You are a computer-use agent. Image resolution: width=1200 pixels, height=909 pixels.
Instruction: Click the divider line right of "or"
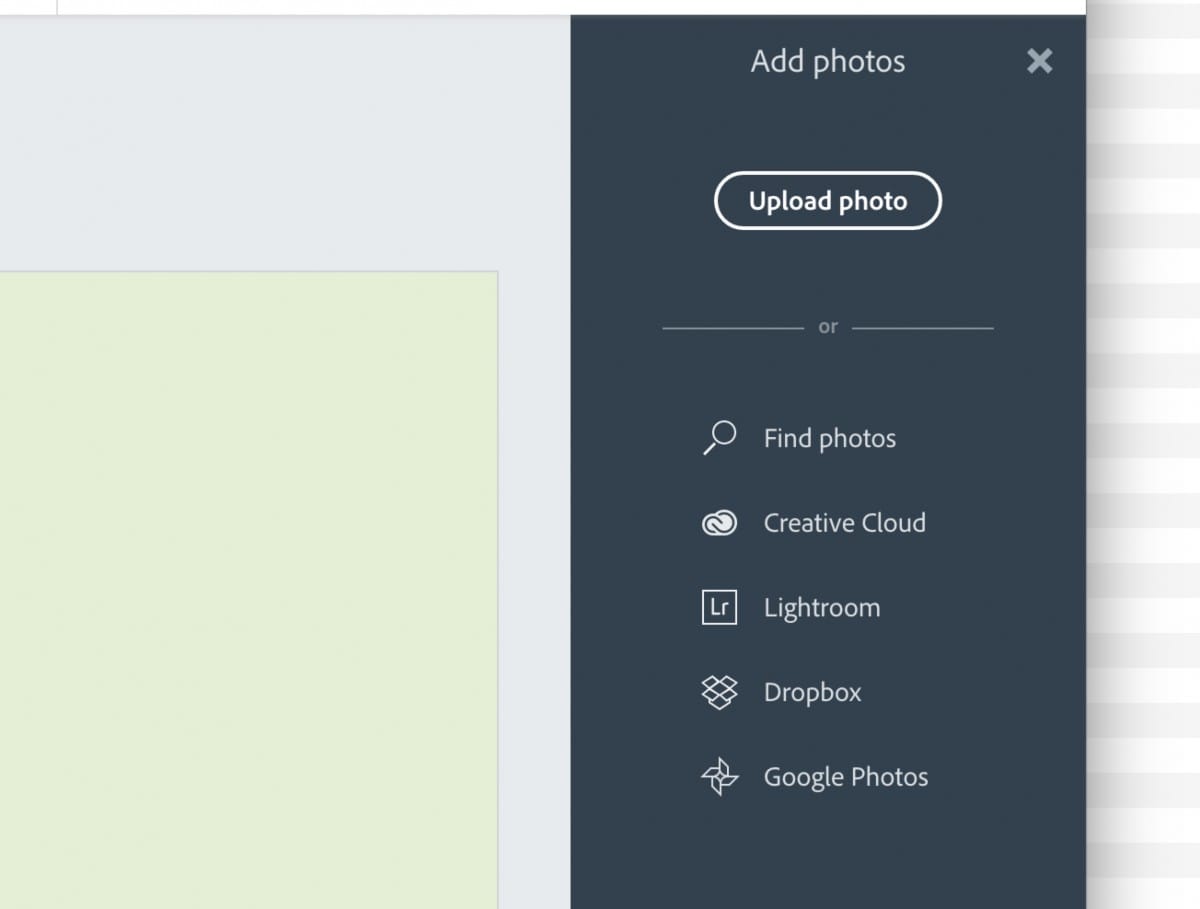coord(922,327)
